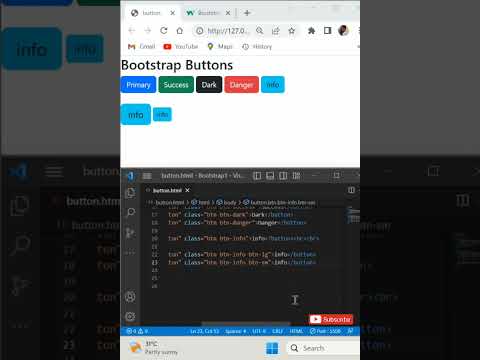Click the editor horizontal scrollbar
The height and width of the screenshot is (360, 480).
click(246, 324)
